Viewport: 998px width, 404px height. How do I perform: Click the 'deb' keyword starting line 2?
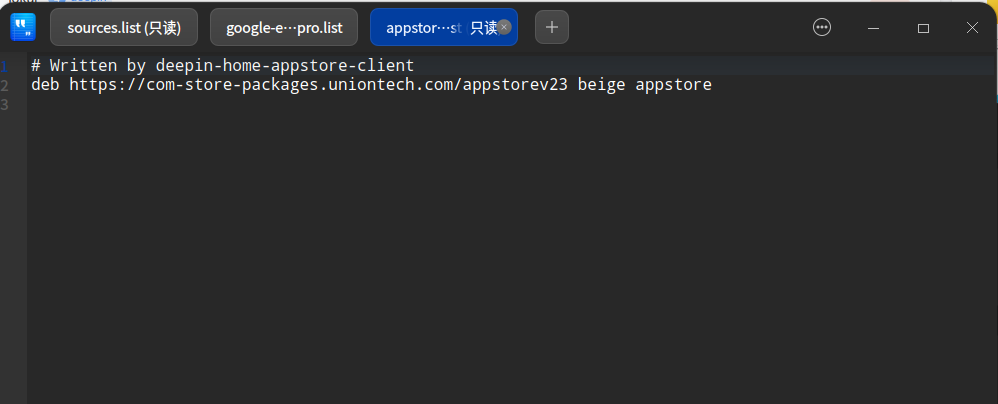[x=45, y=85]
